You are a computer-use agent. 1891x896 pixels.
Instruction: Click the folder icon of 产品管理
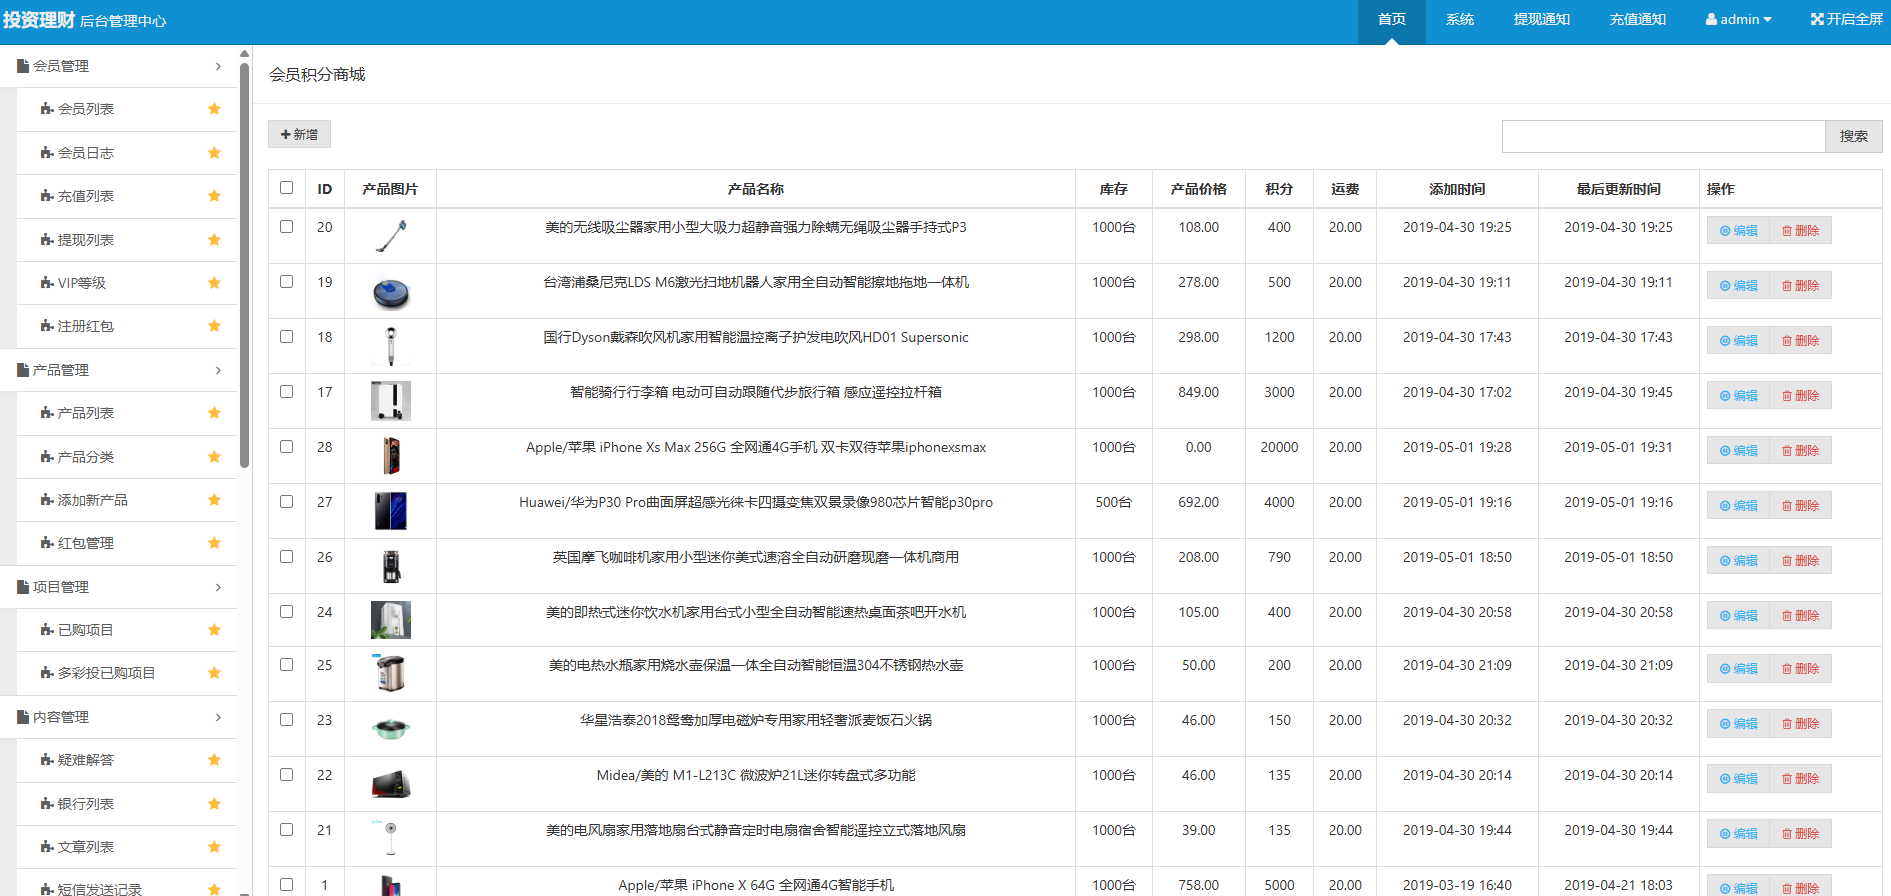(x=23, y=370)
